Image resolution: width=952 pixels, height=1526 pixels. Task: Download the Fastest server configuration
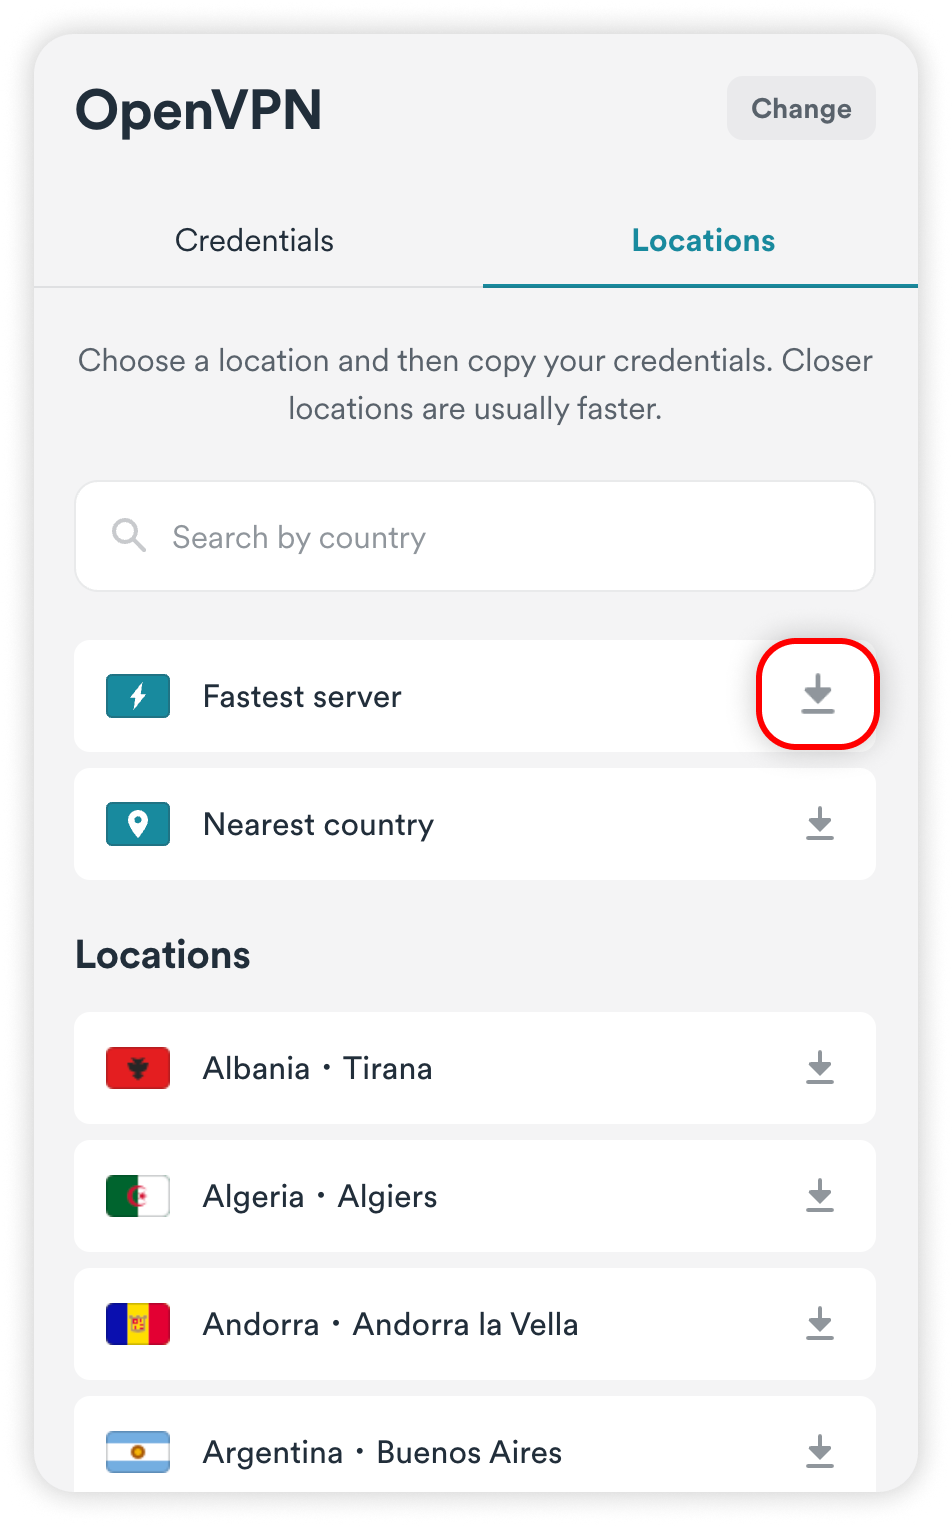818,694
